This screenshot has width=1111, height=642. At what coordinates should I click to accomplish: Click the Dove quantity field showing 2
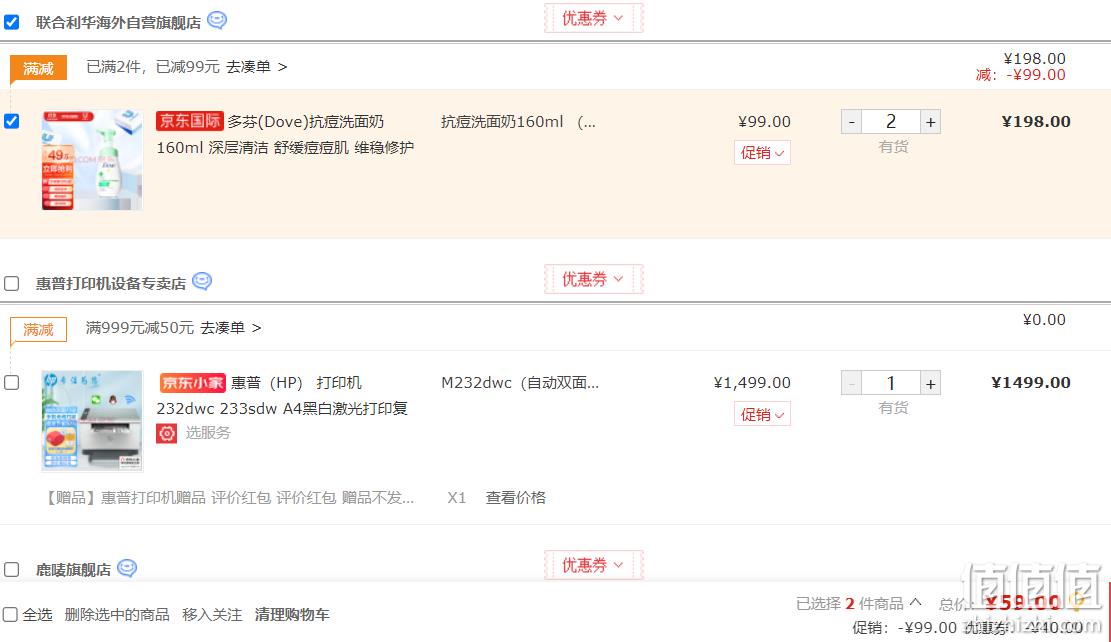(x=891, y=122)
